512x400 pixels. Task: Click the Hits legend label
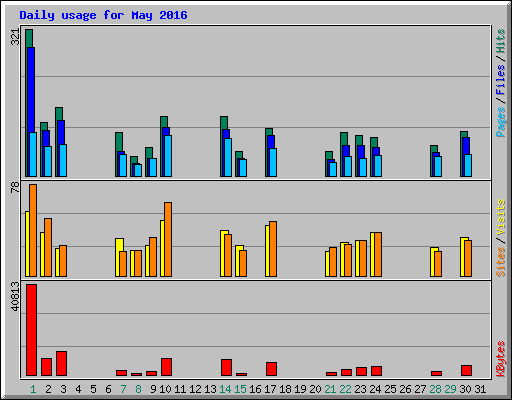[501, 41]
